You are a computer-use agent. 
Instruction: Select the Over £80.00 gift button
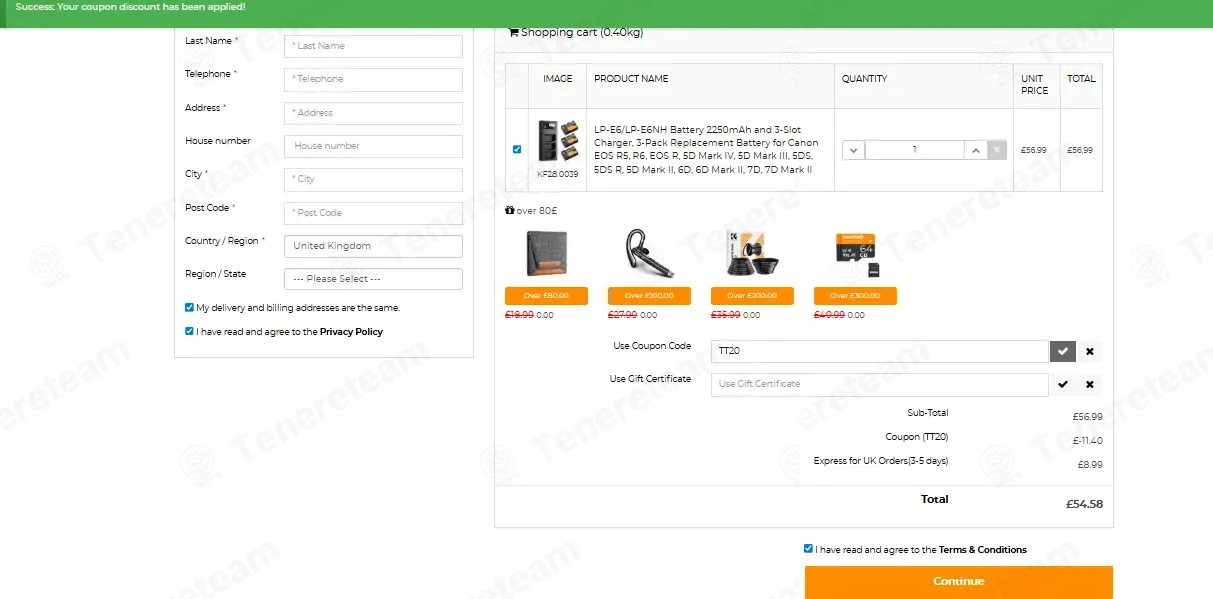(546, 296)
